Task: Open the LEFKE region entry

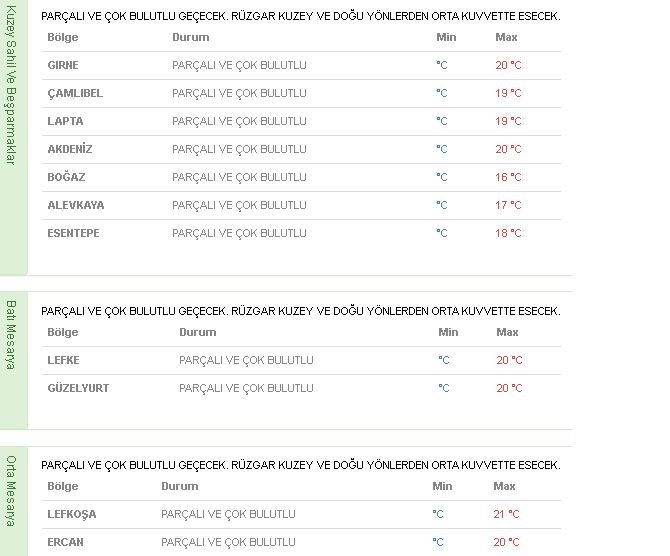Action: pyautogui.click(x=63, y=360)
